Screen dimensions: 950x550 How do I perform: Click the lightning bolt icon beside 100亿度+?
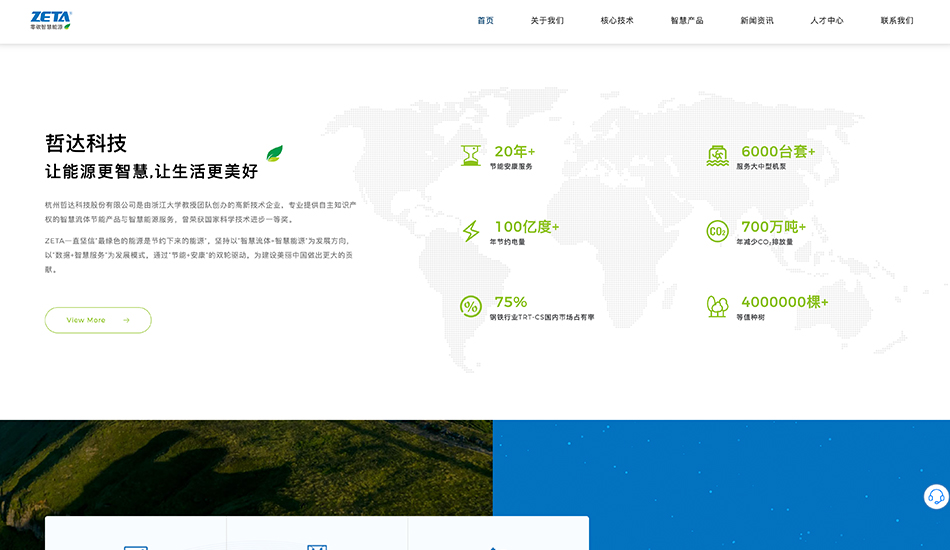point(470,231)
